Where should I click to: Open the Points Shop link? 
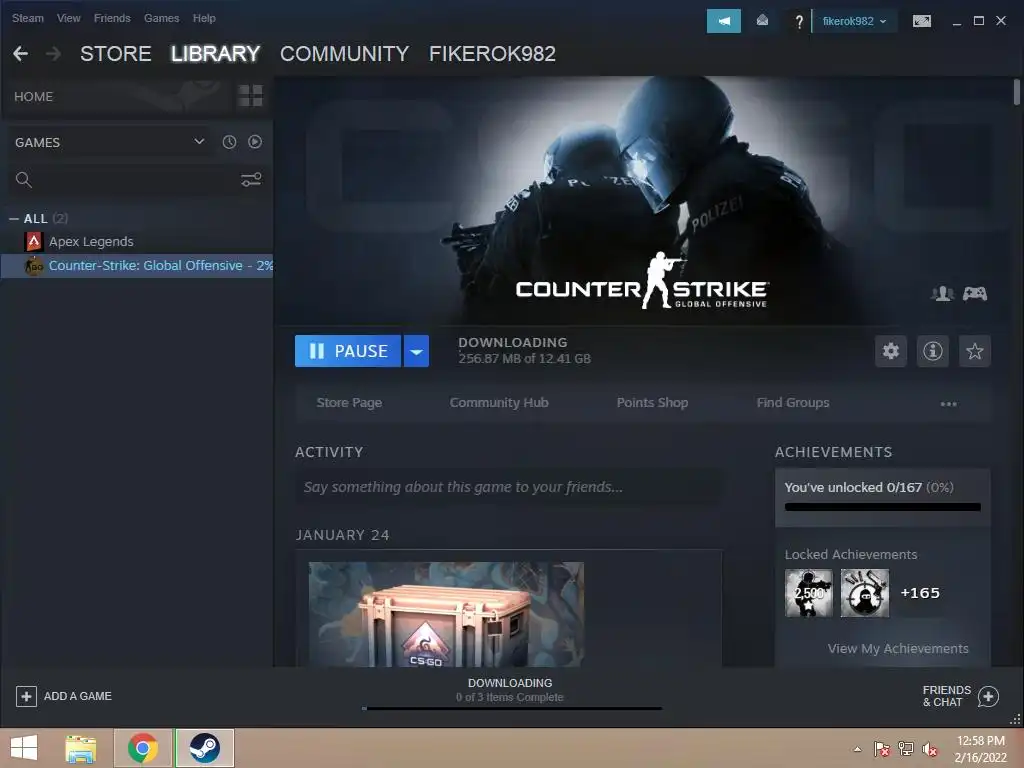(x=652, y=403)
